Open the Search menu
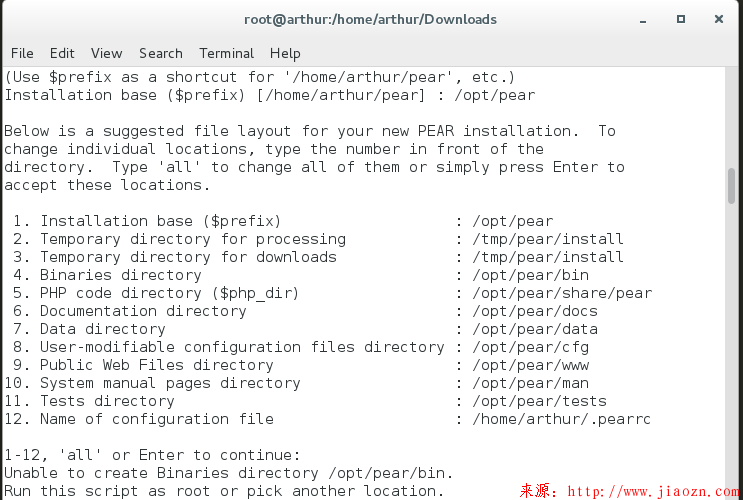The image size is (743, 500). (160, 53)
